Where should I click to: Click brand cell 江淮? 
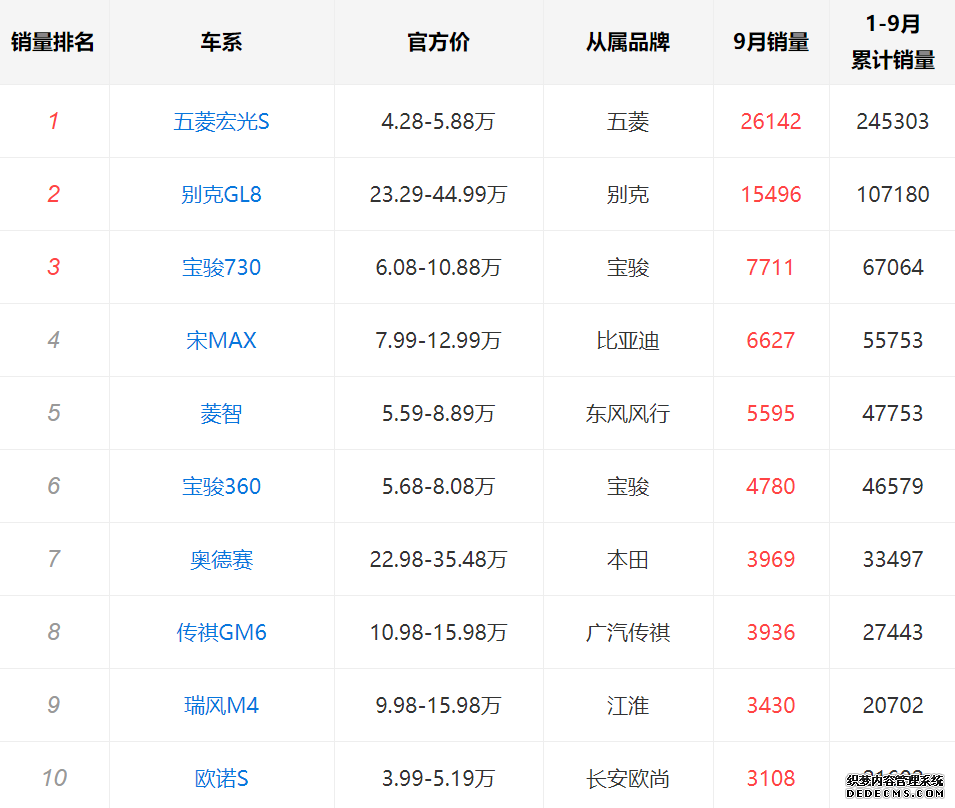[628, 706]
